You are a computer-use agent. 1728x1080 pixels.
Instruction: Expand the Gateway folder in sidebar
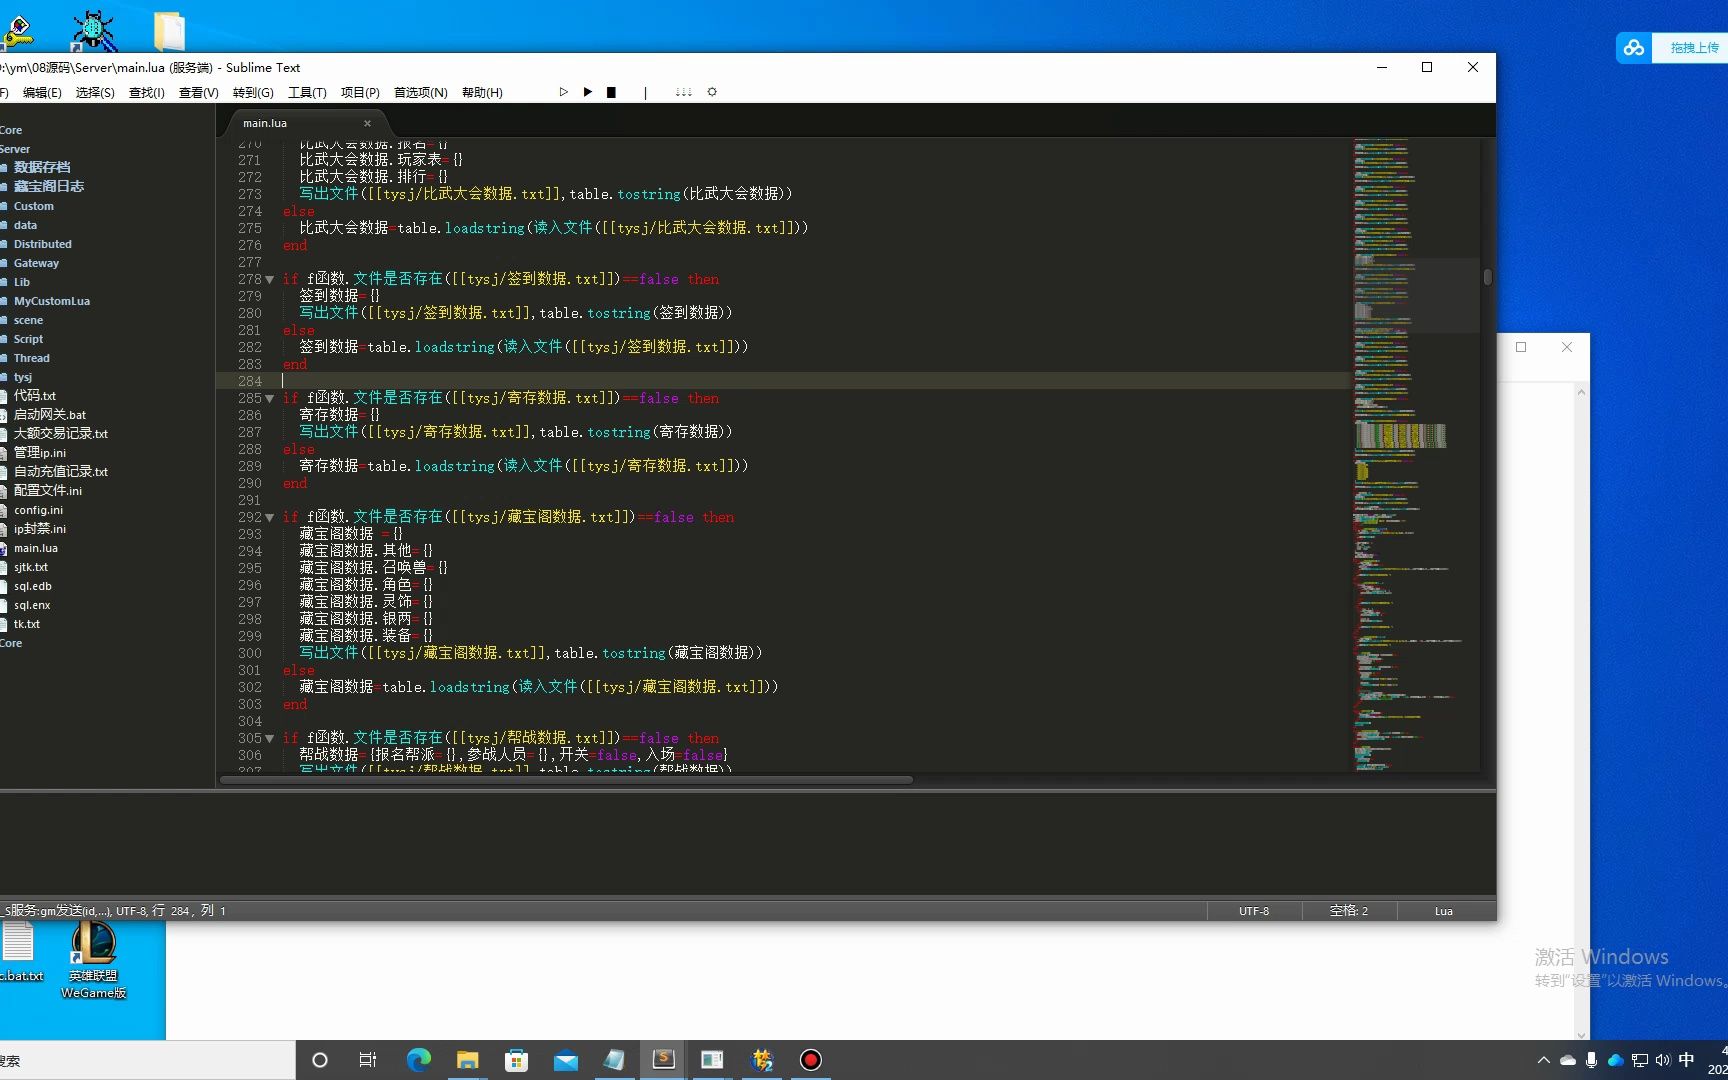pos(36,263)
